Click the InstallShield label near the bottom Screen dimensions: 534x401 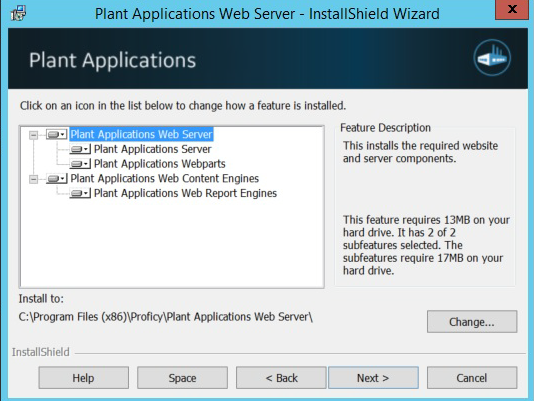tap(41, 352)
